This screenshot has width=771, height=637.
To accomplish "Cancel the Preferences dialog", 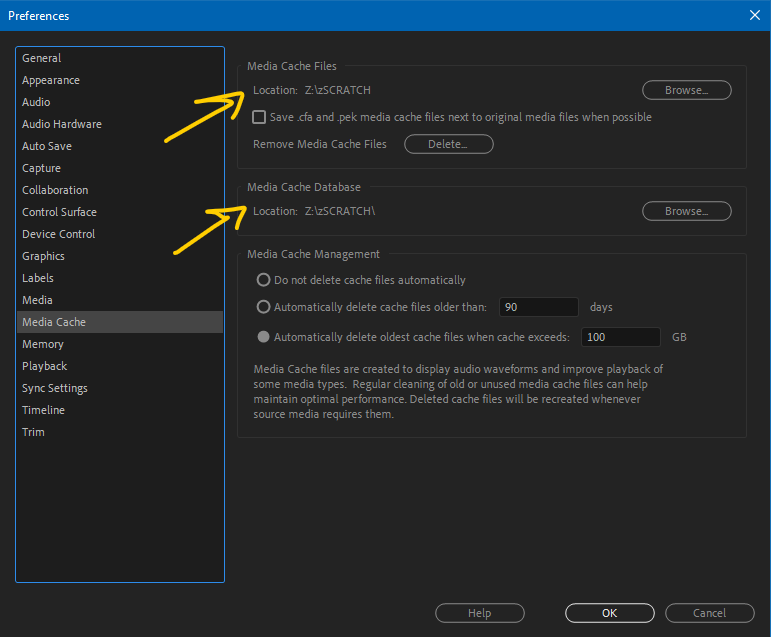I will pyautogui.click(x=709, y=613).
